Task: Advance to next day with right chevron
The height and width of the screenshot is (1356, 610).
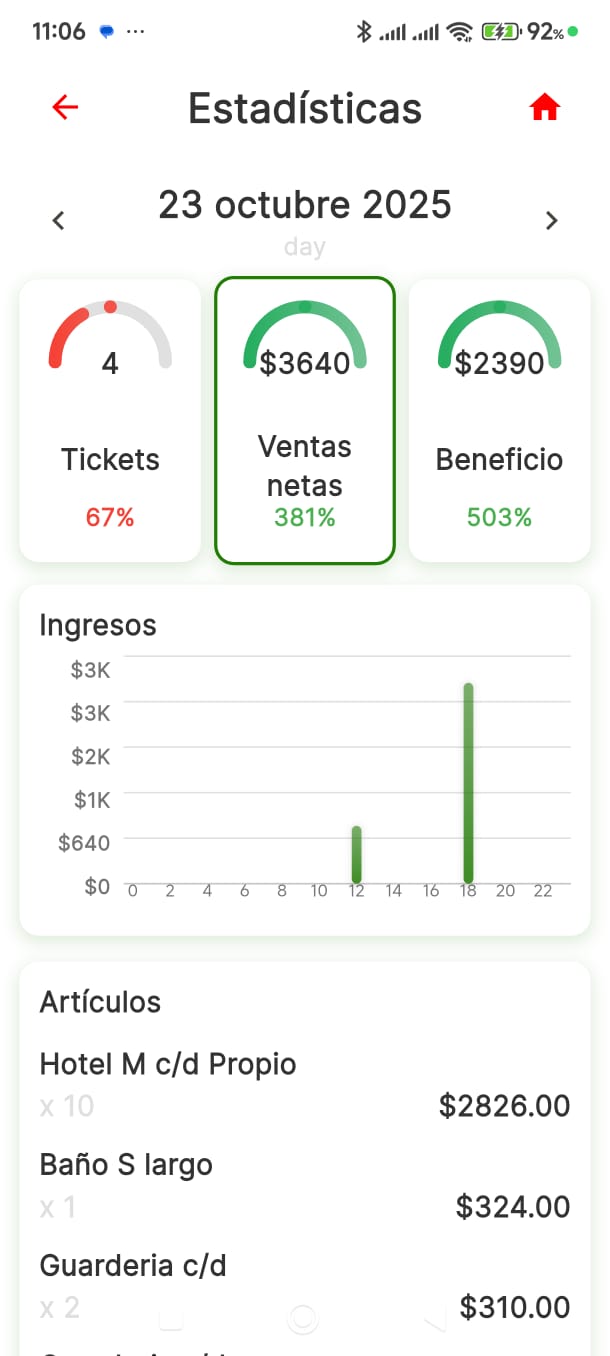Action: pos(551,220)
